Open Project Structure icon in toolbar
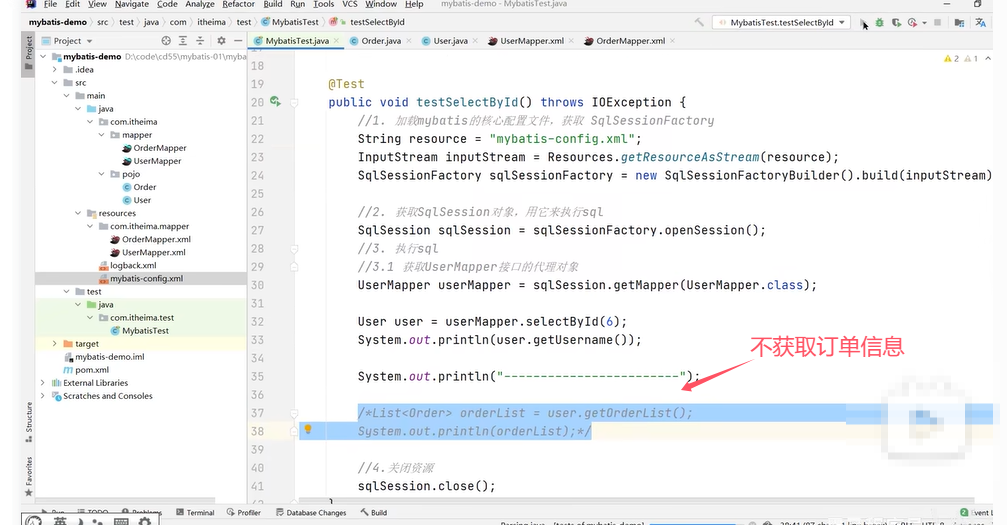Screen dimensions: 1007x525 click(959, 22)
